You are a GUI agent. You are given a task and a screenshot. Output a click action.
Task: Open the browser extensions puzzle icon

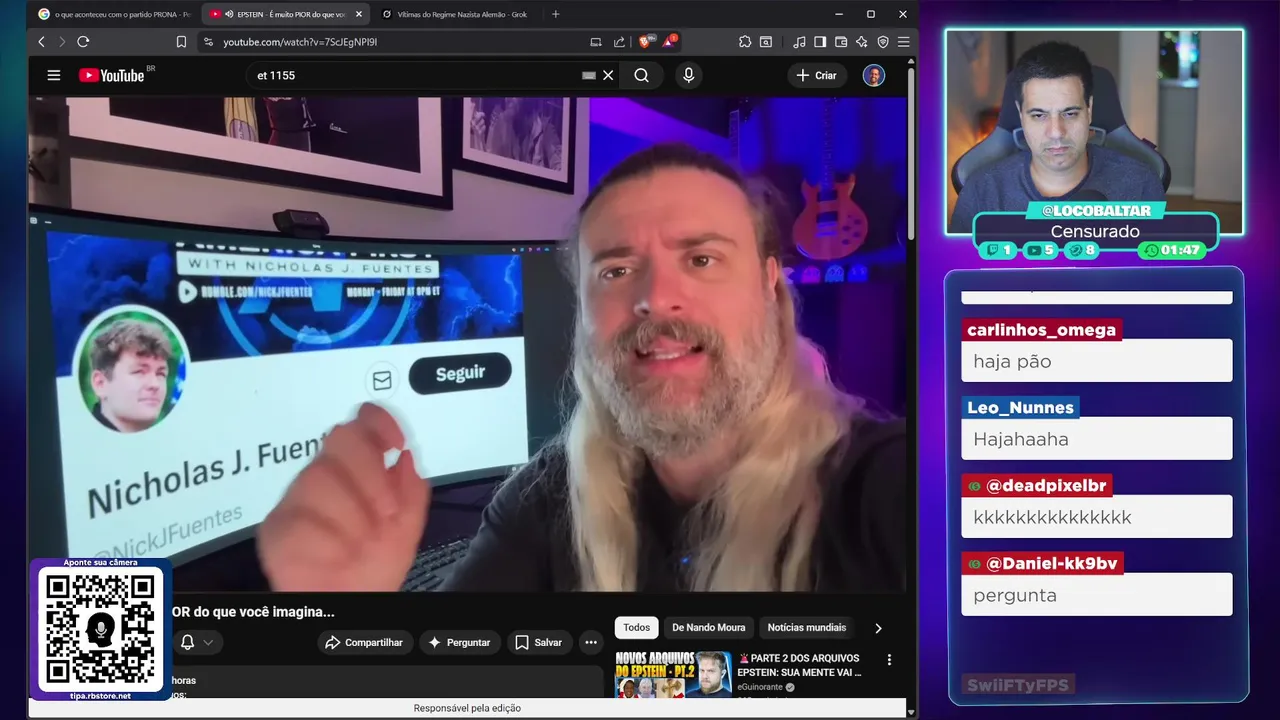pyautogui.click(x=745, y=42)
